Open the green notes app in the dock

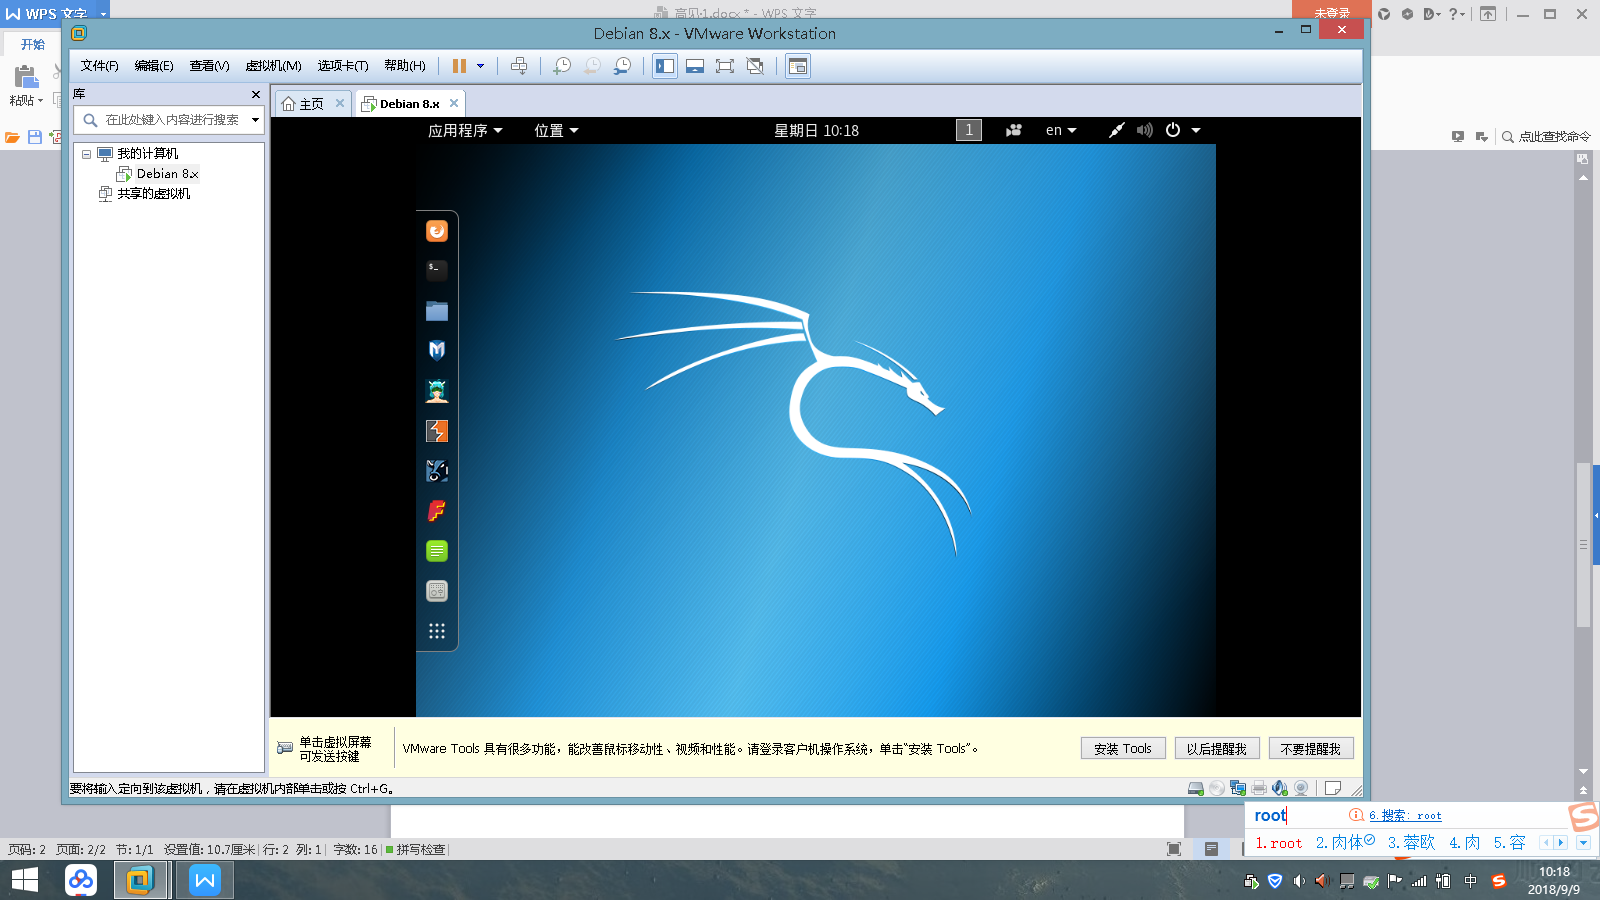(x=437, y=551)
